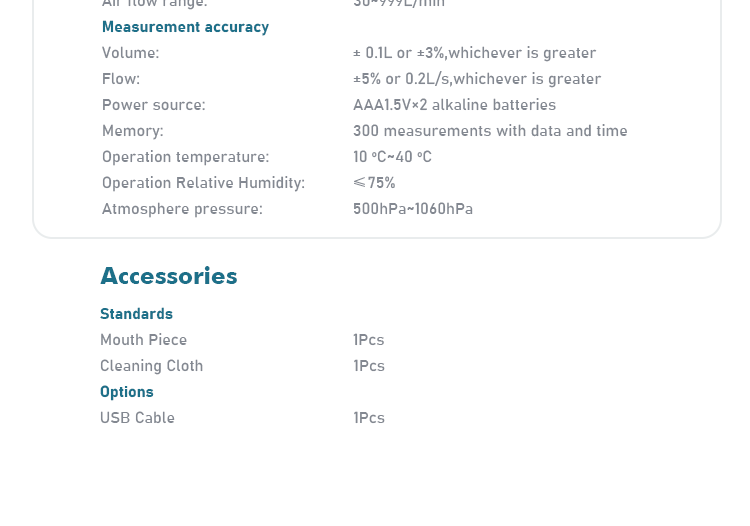Select the Power source label
This screenshot has width=750, height=526.
pos(154,105)
